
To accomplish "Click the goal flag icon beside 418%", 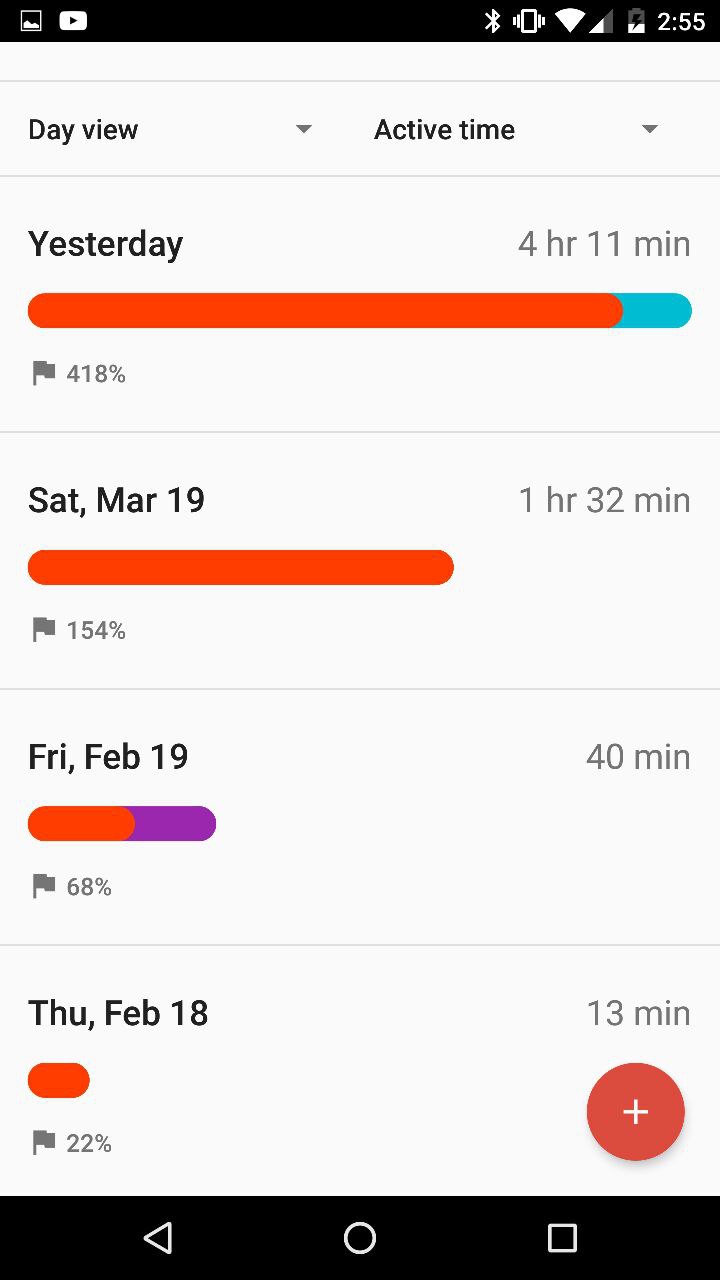I will coord(43,374).
